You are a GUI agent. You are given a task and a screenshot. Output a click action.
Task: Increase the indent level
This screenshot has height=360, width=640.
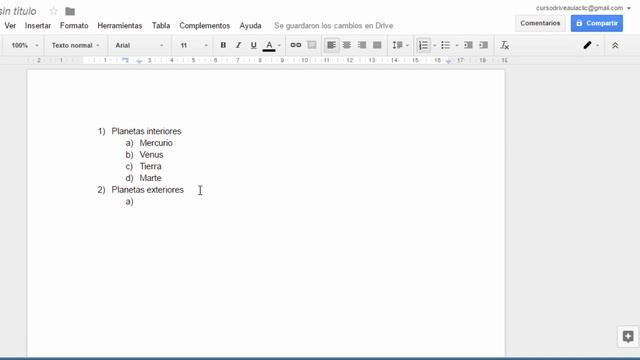coord(484,45)
